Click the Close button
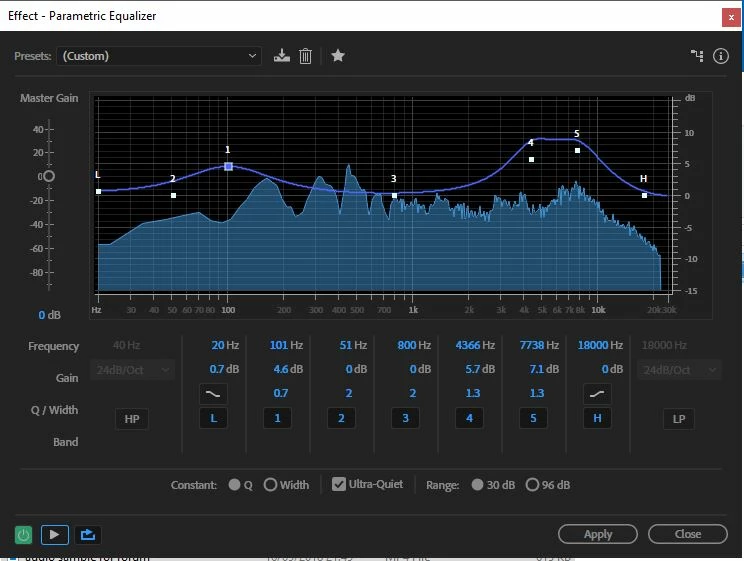Viewport: 744px width, 561px height. (688, 534)
